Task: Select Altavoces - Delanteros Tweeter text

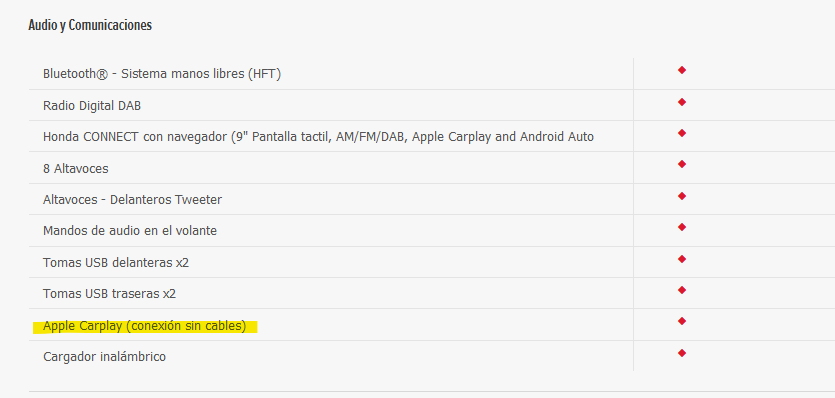Action: click(x=133, y=200)
